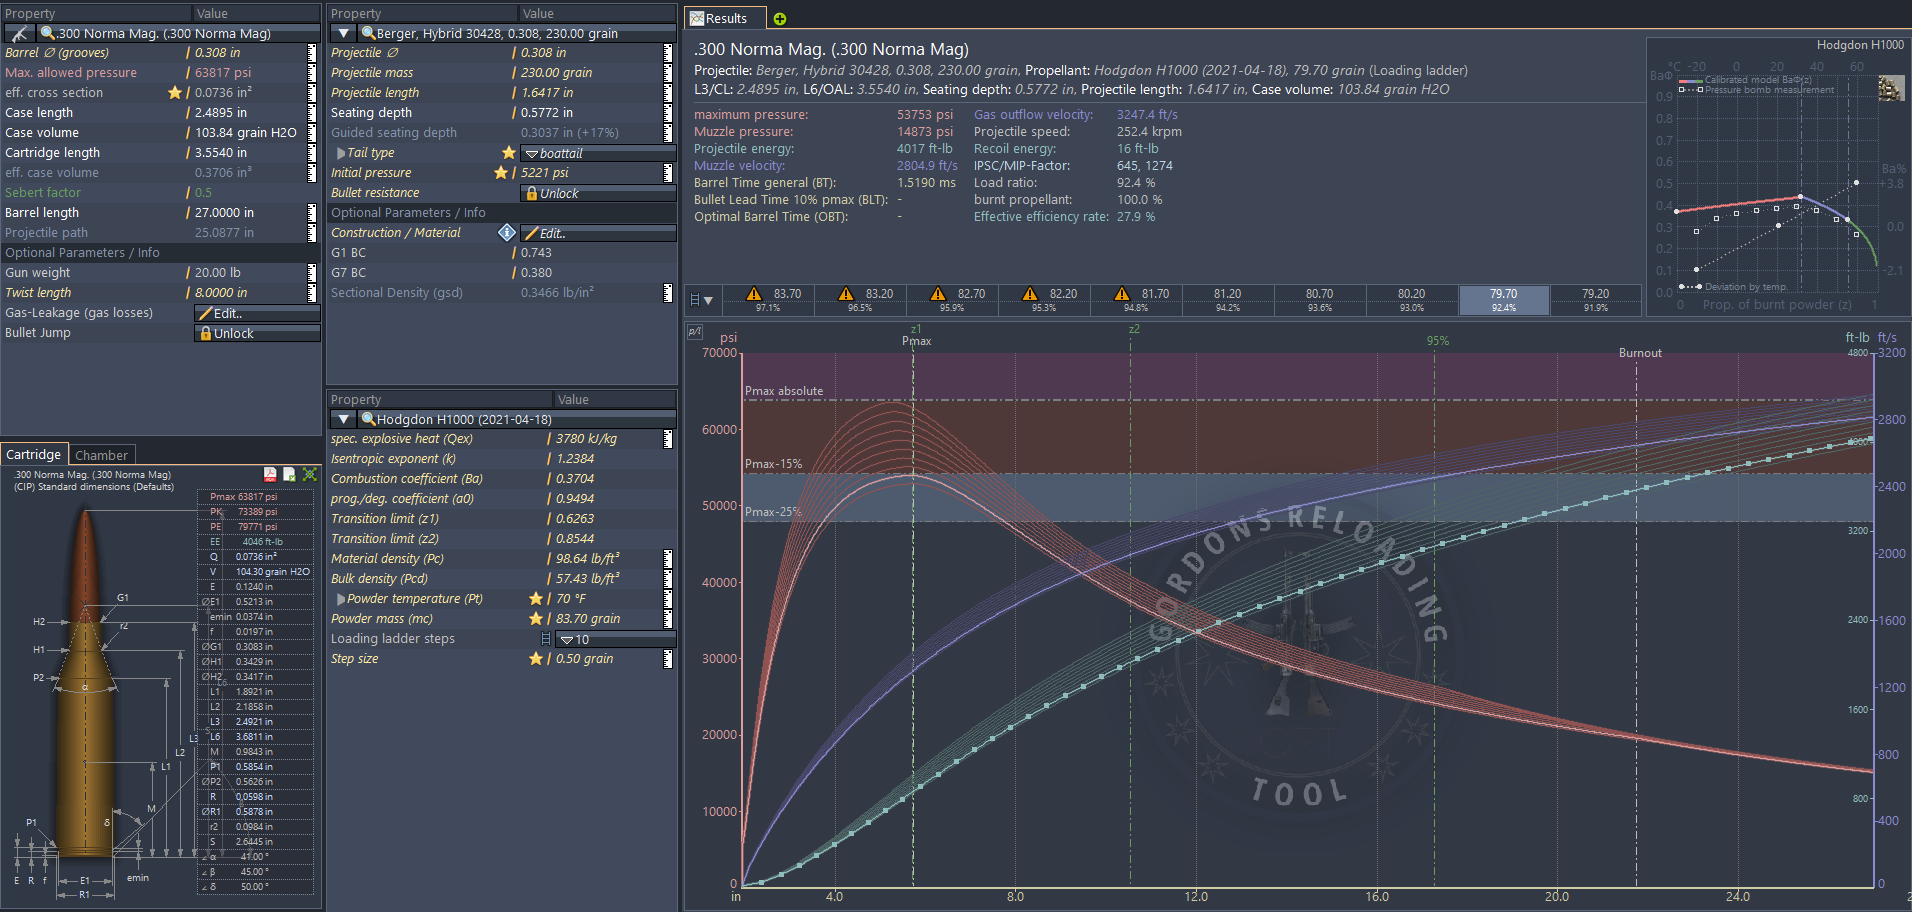Screen dimensions: 1912x912
Task: Click green fit-to-view icon in Cartridge panel
Action: 310,474
